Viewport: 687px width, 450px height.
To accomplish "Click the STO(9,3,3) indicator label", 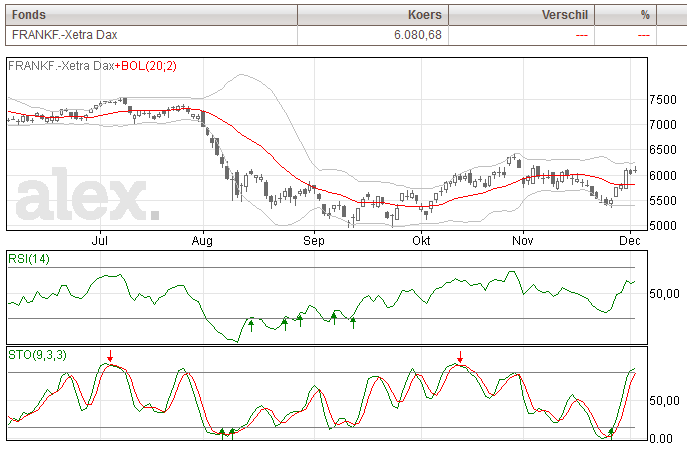I will pos(37,354).
